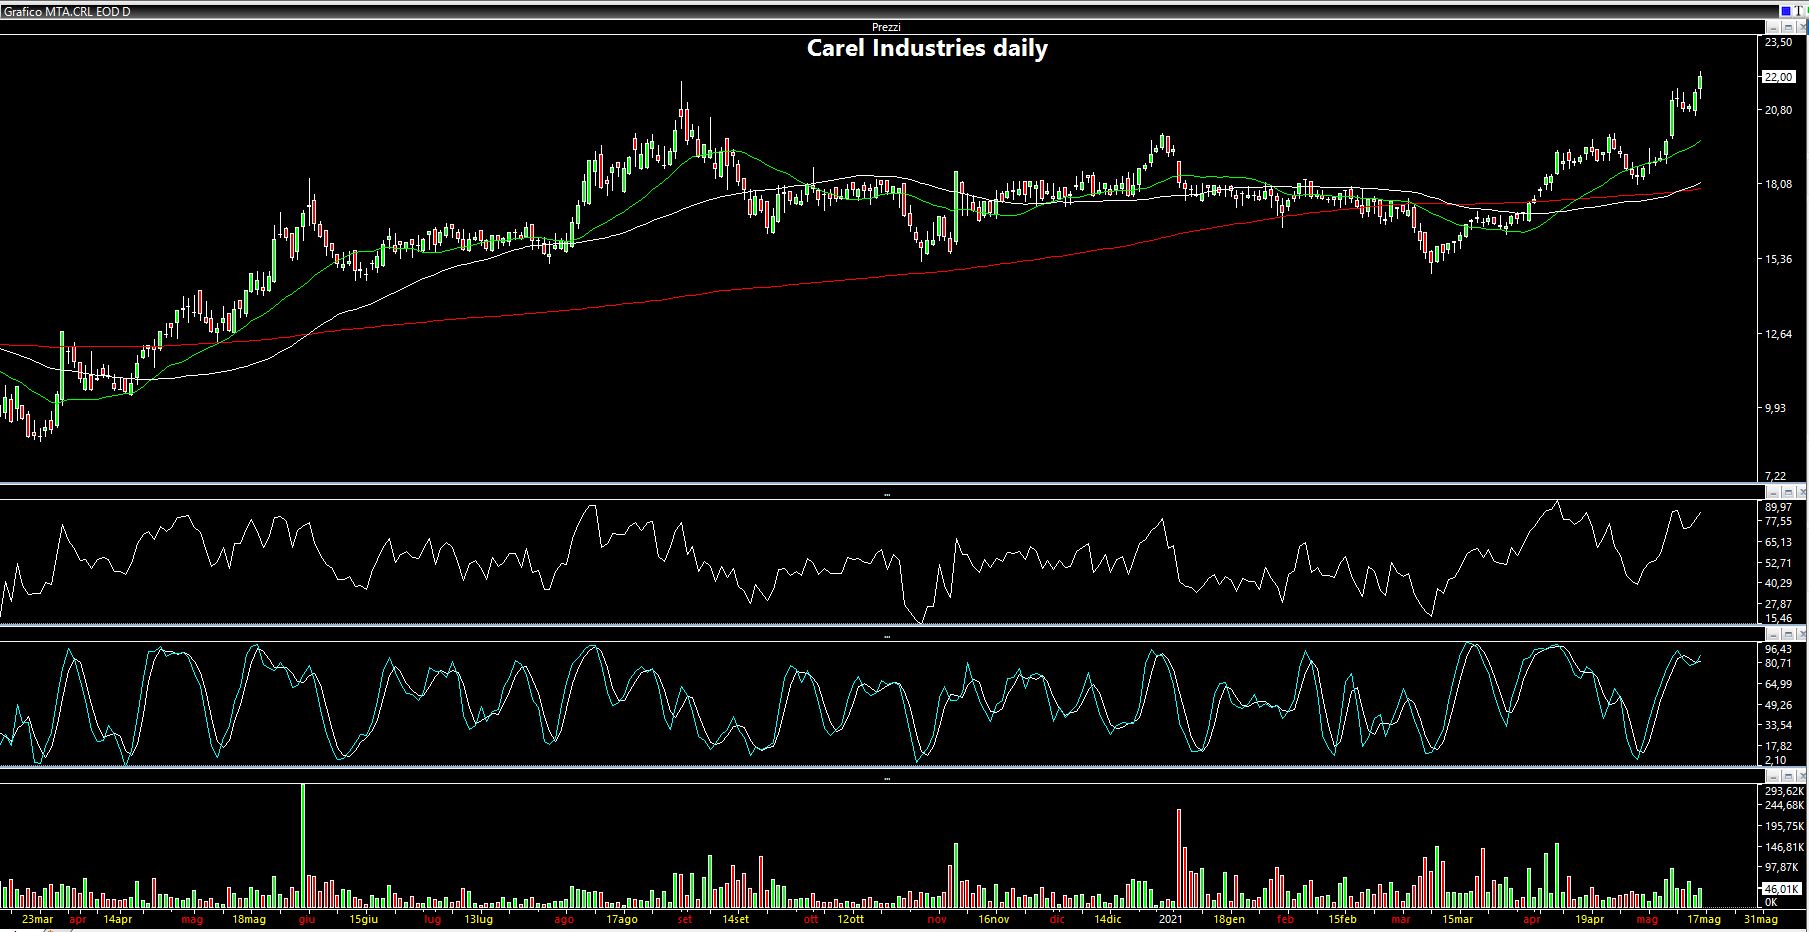Maximize the RSI indicator panel
The height and width of the screenshot is (932, 1809).
coord(1788,493)
